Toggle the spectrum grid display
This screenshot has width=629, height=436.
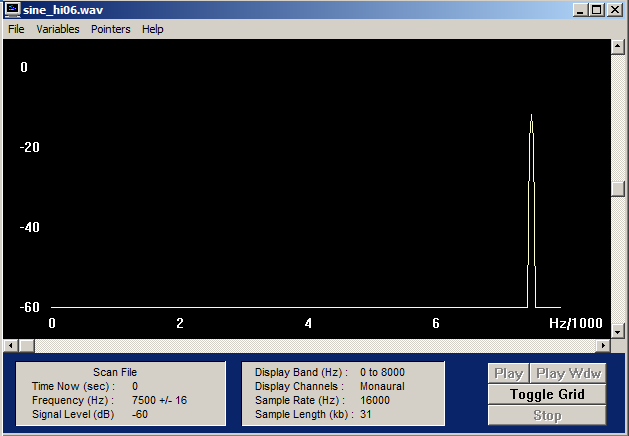tap(547, 394)
